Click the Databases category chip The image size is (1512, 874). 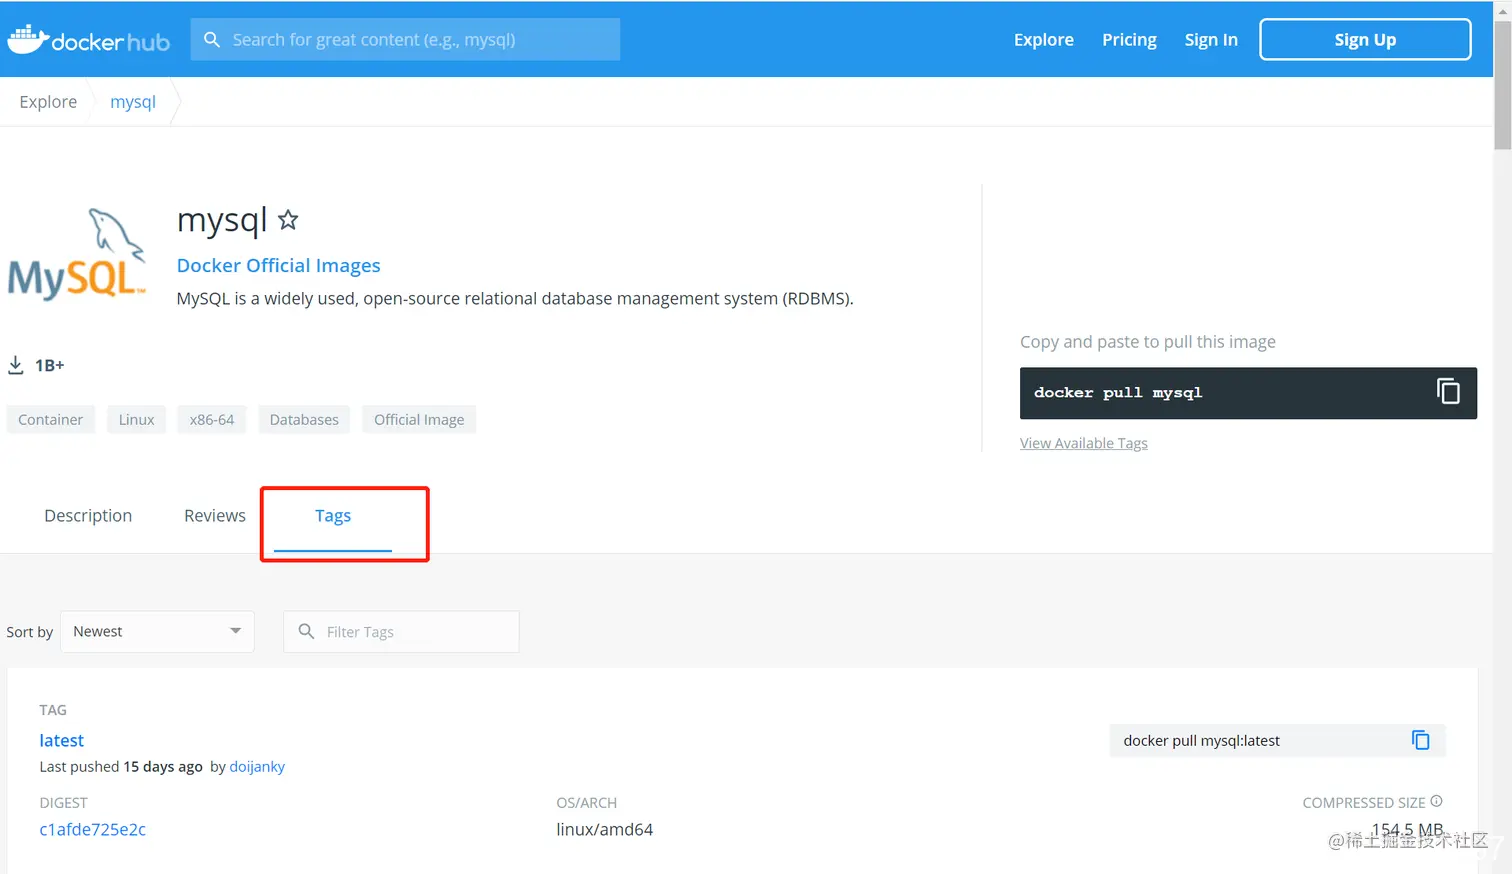304,419
